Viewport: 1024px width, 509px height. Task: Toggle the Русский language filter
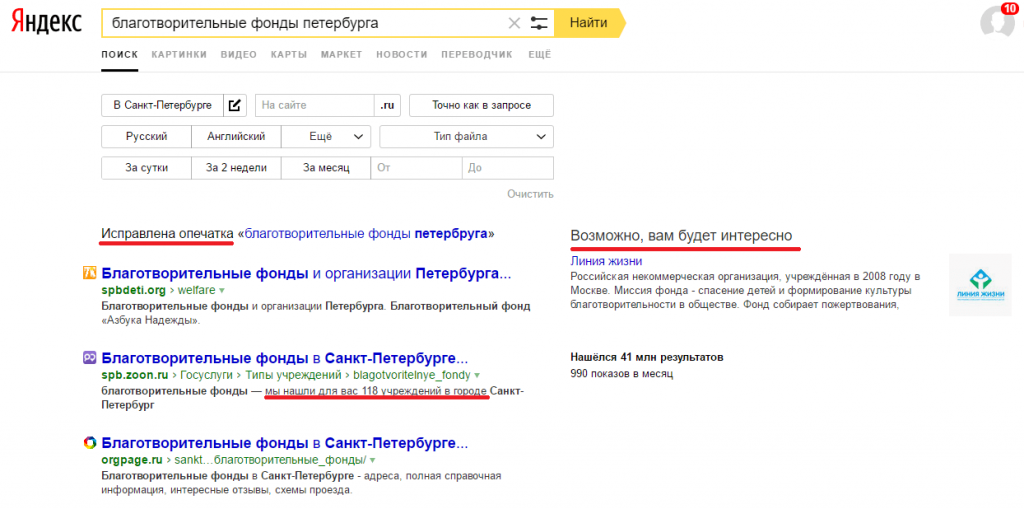(x=146, y=137)
